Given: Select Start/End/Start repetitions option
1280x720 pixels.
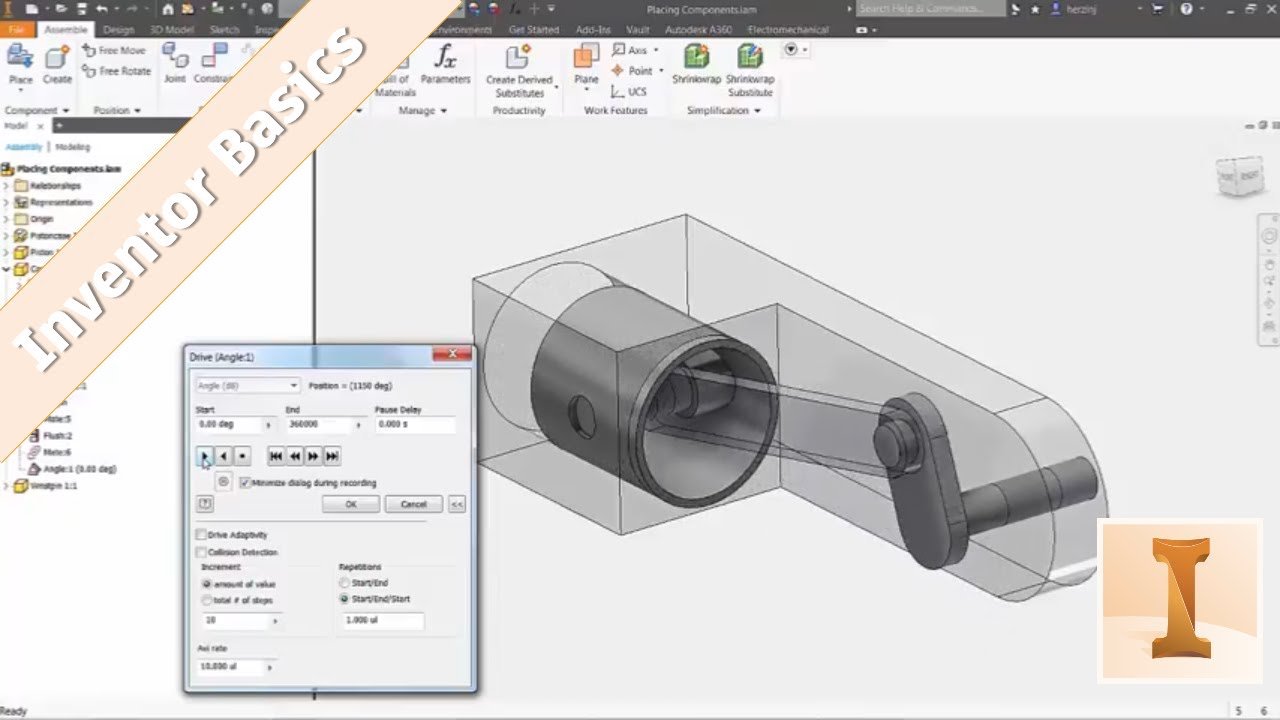Looking at the screenshot, I should pyautogui.click(x=345, y=599).
